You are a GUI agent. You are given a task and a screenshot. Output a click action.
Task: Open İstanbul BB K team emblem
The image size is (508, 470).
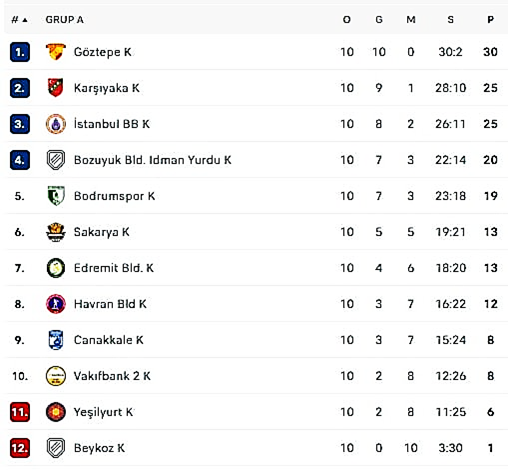56,124
